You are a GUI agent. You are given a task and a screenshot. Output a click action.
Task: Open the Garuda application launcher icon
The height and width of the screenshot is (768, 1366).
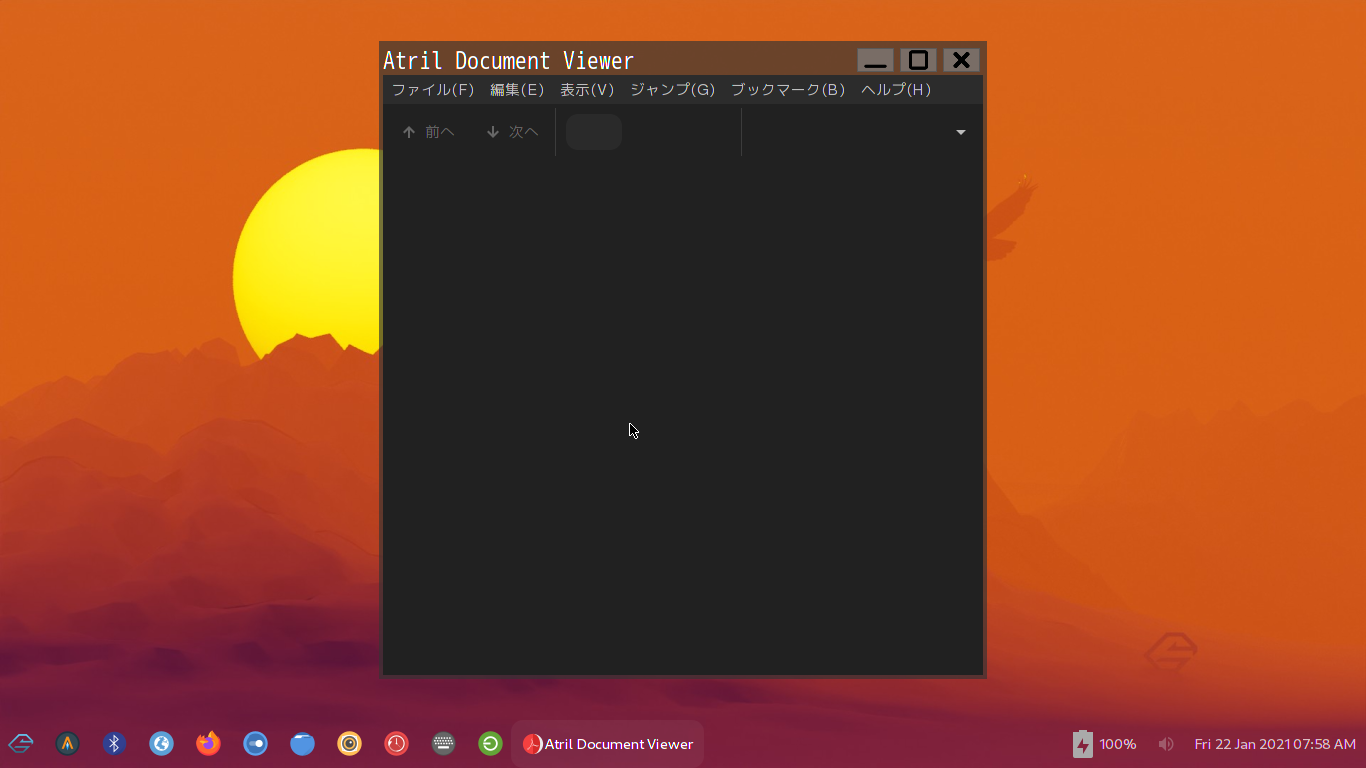click(x=21, y=743)
